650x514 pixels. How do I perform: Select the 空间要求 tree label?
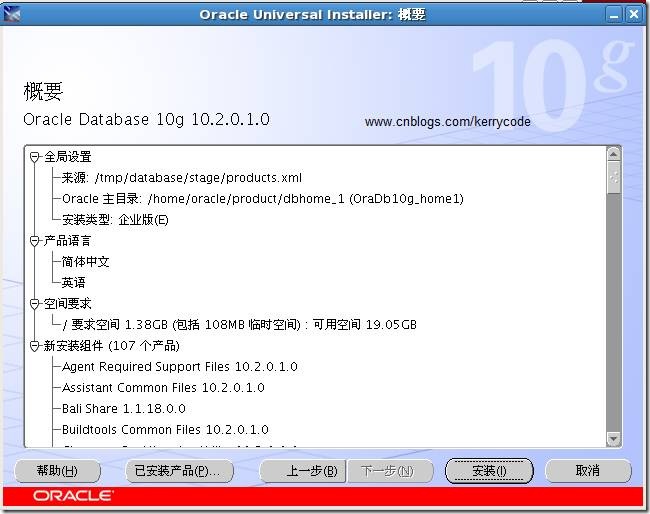point(68,304)
